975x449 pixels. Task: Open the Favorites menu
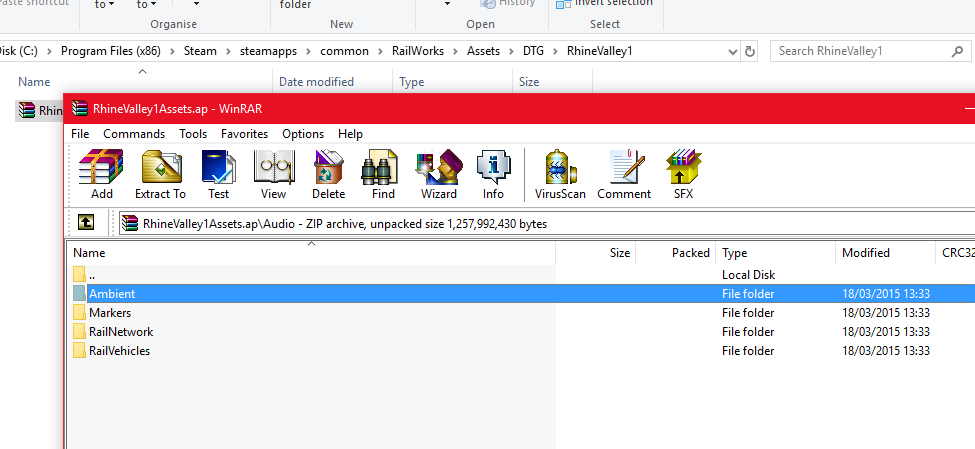point(244,134)
